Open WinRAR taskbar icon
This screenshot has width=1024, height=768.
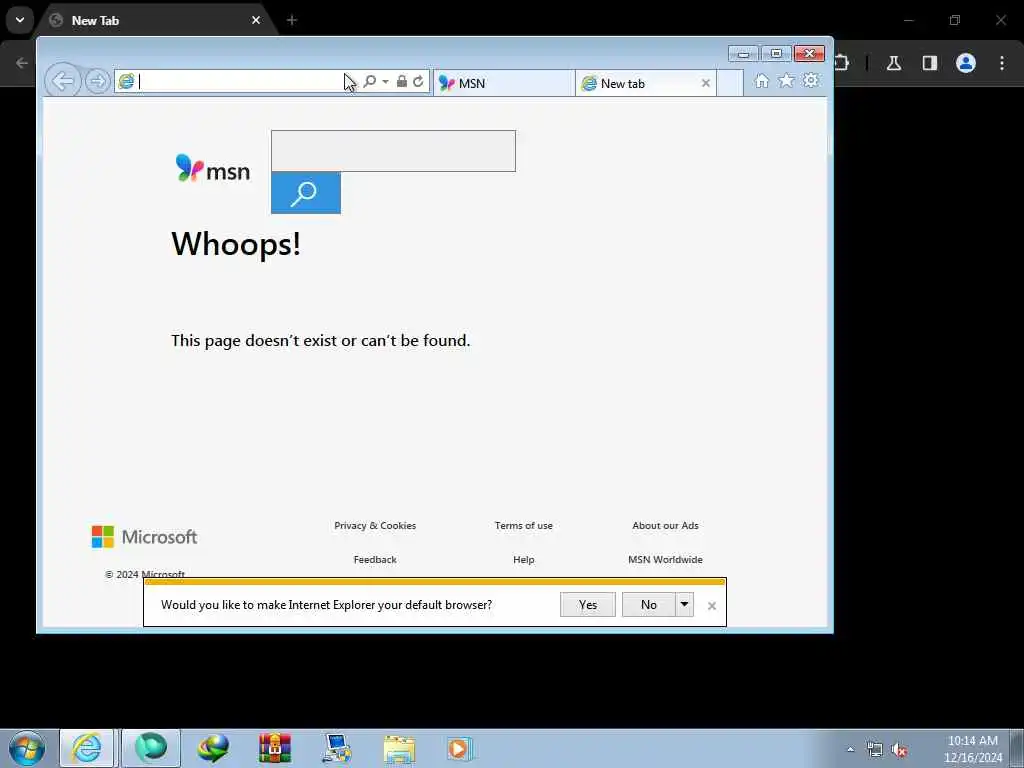[x=275, y=748]
